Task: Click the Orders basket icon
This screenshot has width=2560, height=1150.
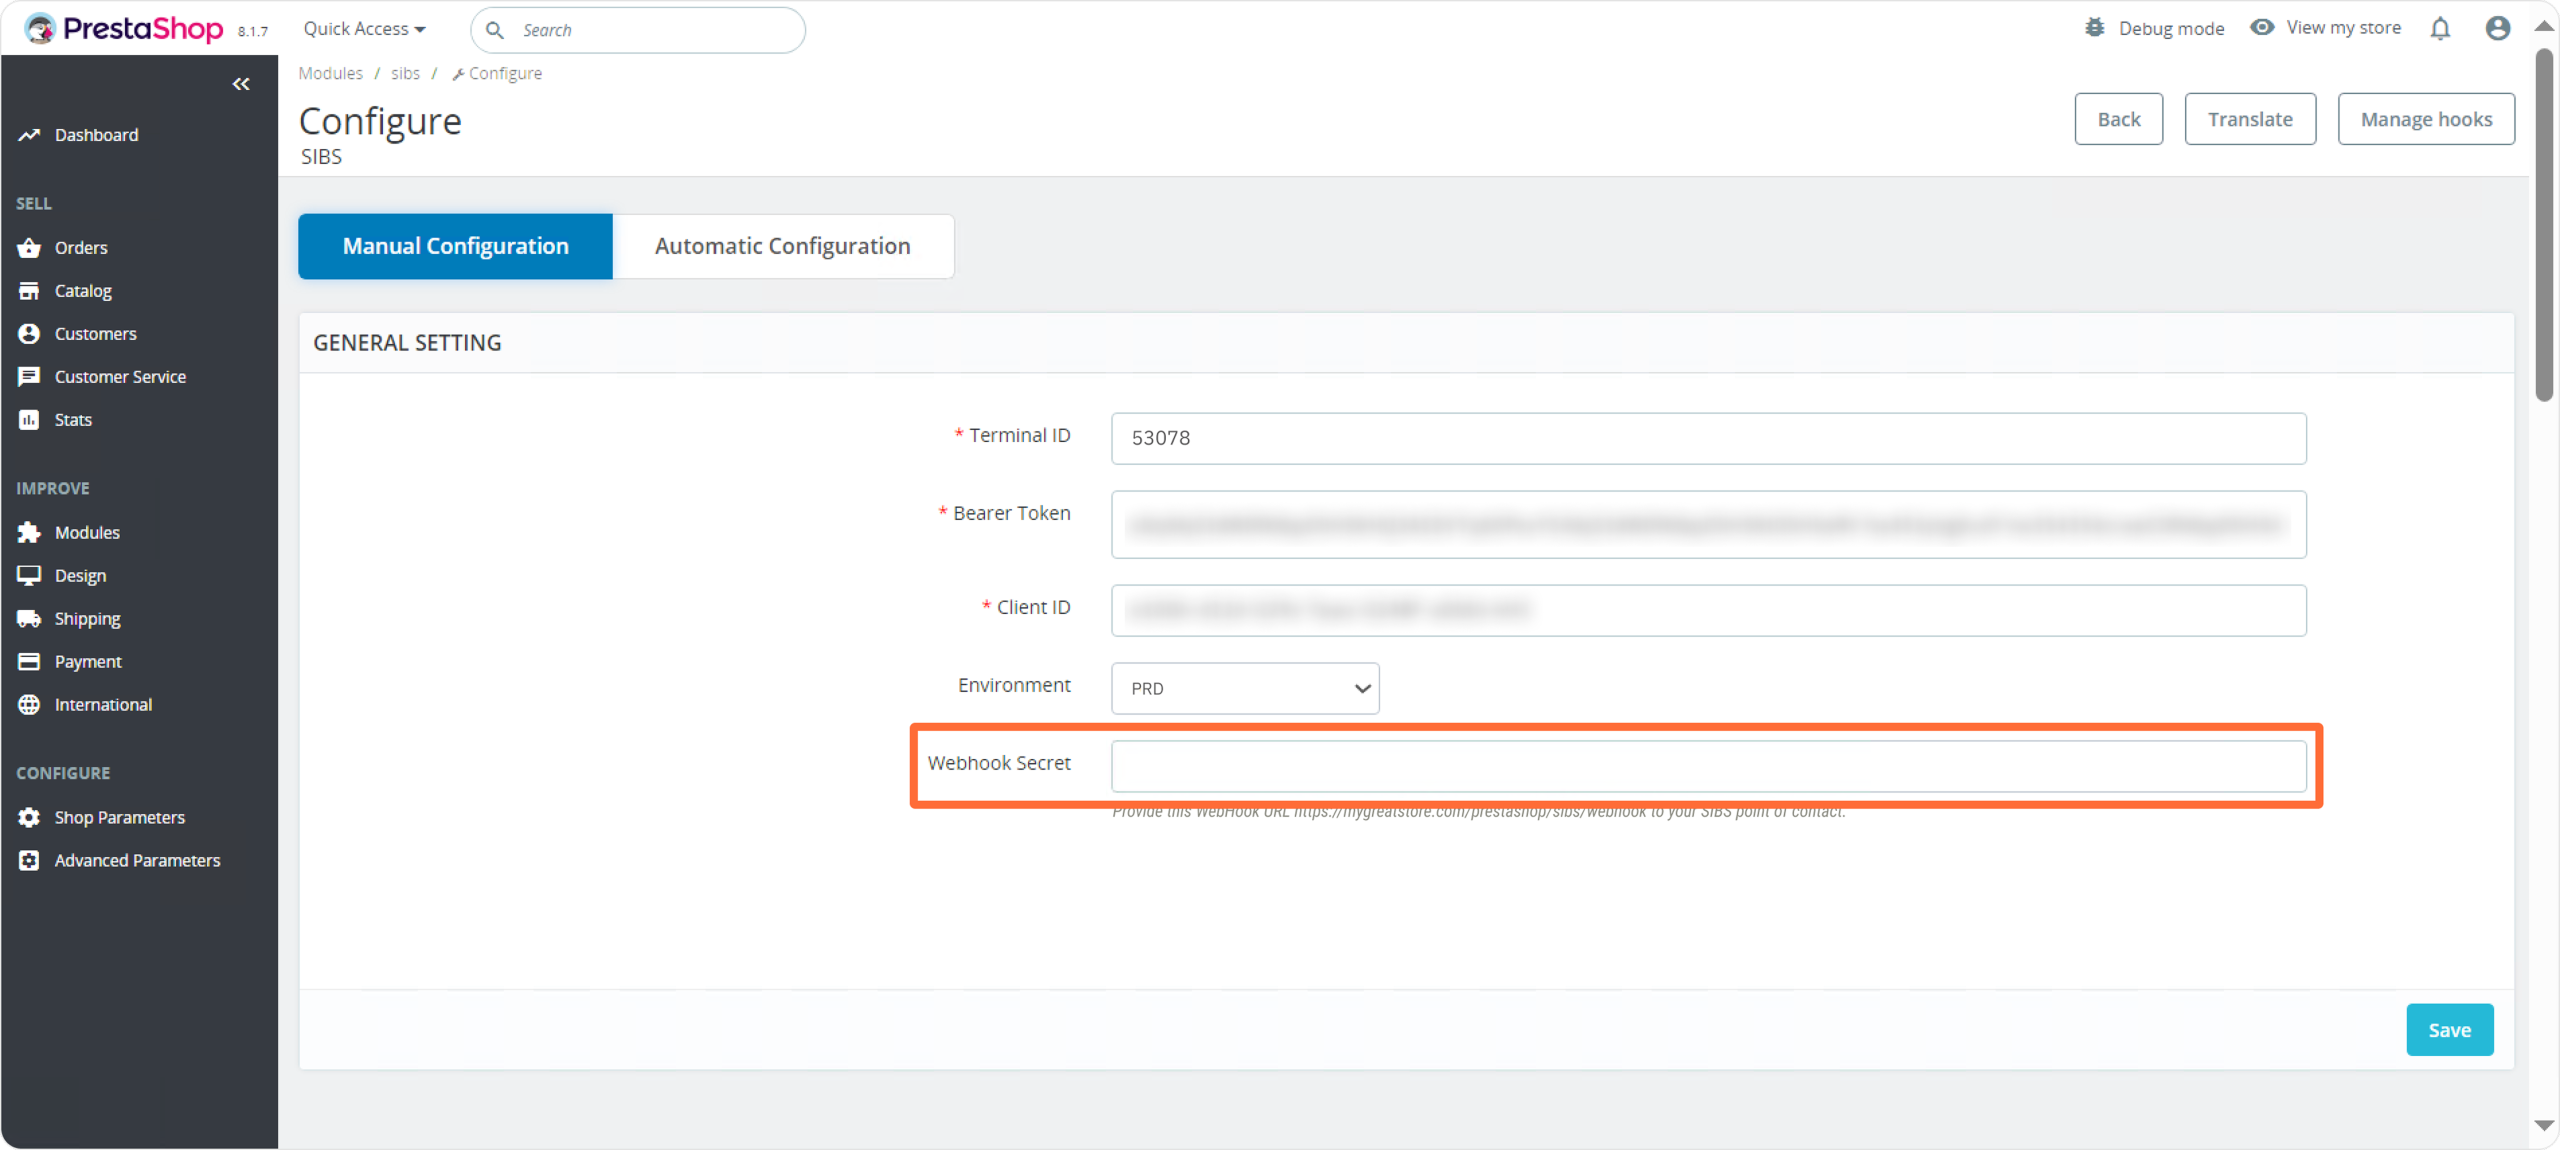Action: click(29, 247)
